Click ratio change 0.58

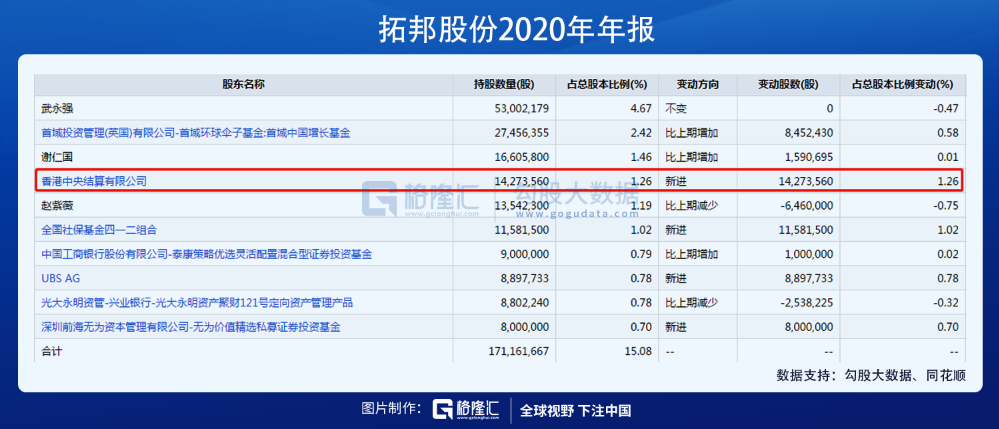click(x=948, y=133)
